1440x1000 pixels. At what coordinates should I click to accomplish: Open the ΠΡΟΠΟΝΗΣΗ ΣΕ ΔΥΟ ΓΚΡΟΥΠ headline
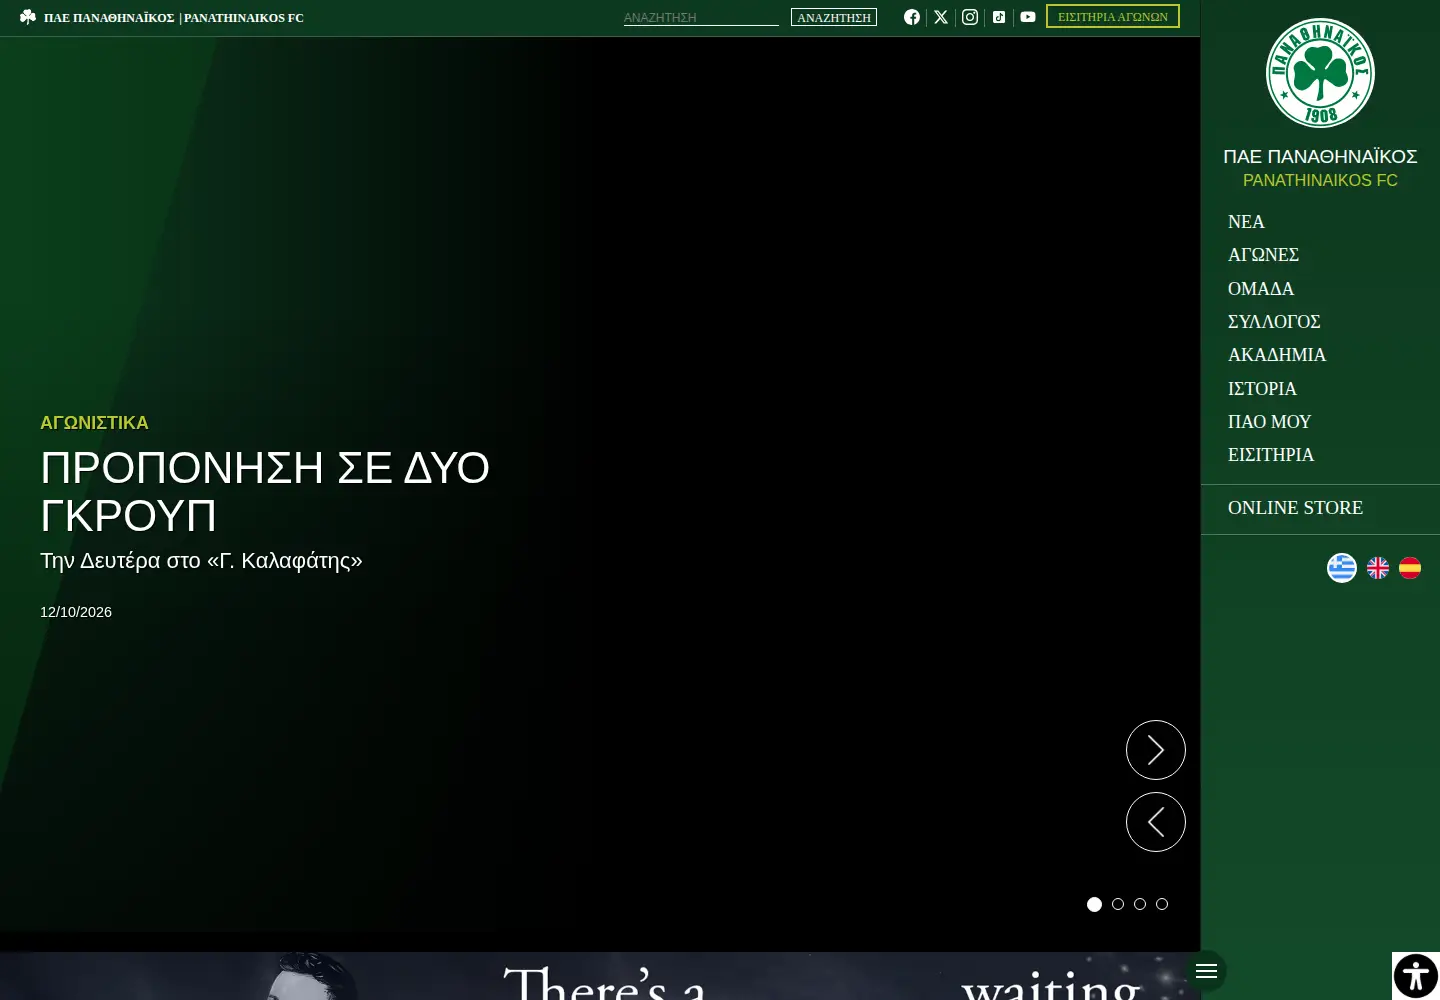click(265, 491)
